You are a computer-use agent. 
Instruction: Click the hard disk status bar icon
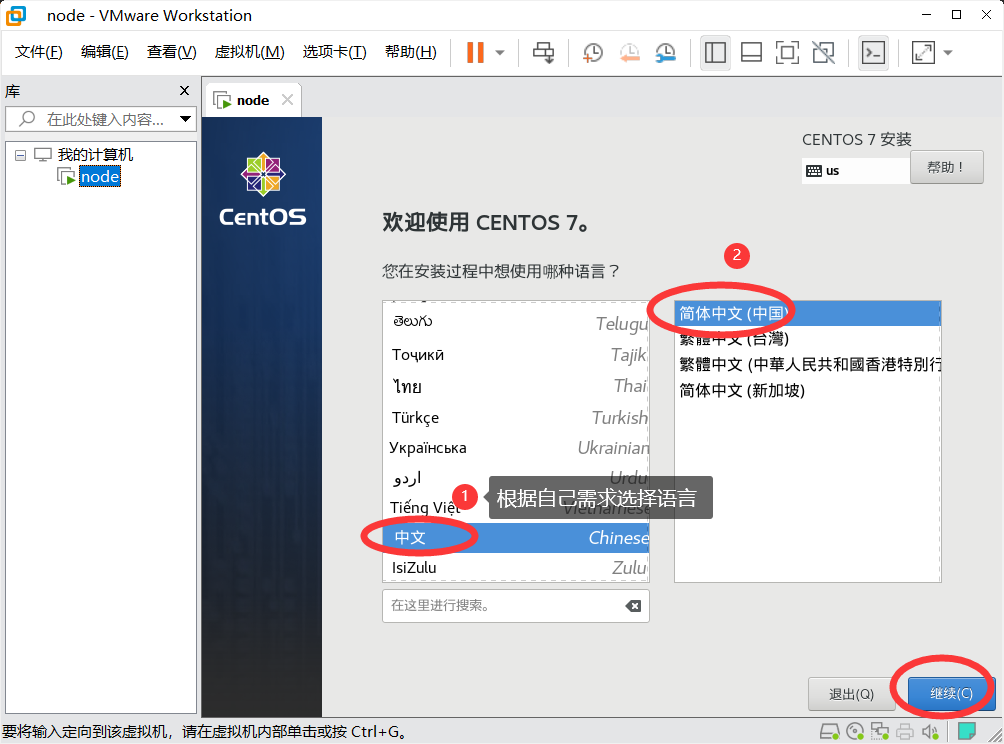[830, 731]
